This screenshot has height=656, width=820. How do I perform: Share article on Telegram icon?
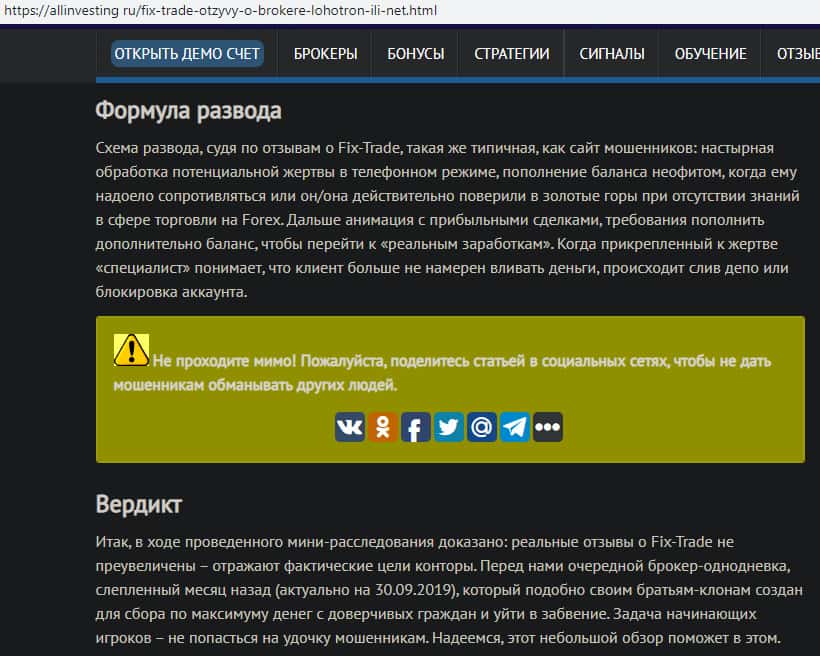[x=515, y=427]
